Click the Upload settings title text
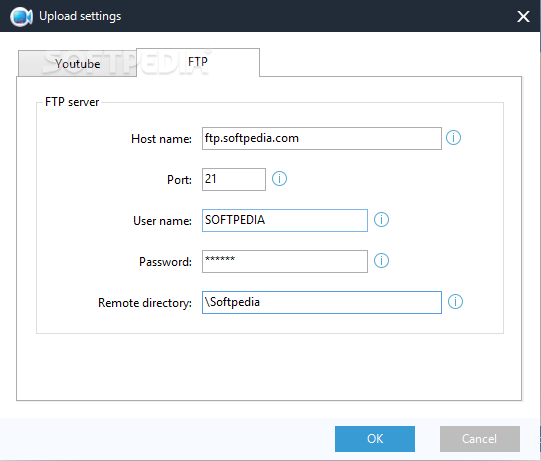 point(80,16)
